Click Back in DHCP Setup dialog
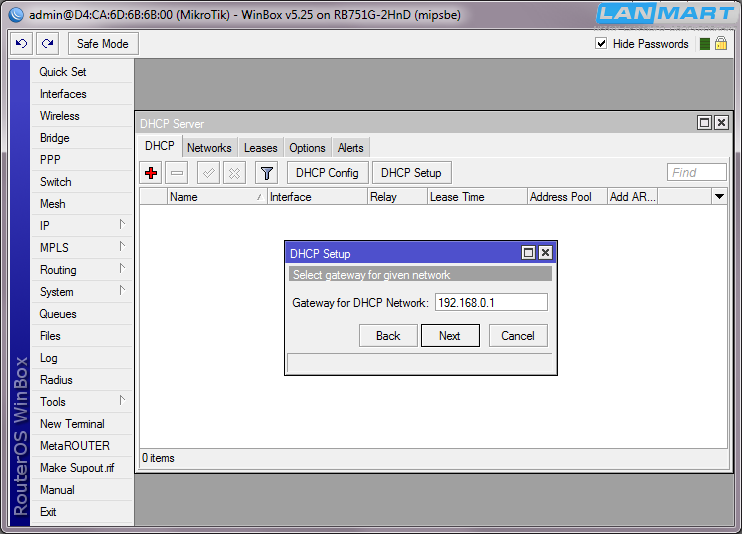 click(x=388, y=336)
